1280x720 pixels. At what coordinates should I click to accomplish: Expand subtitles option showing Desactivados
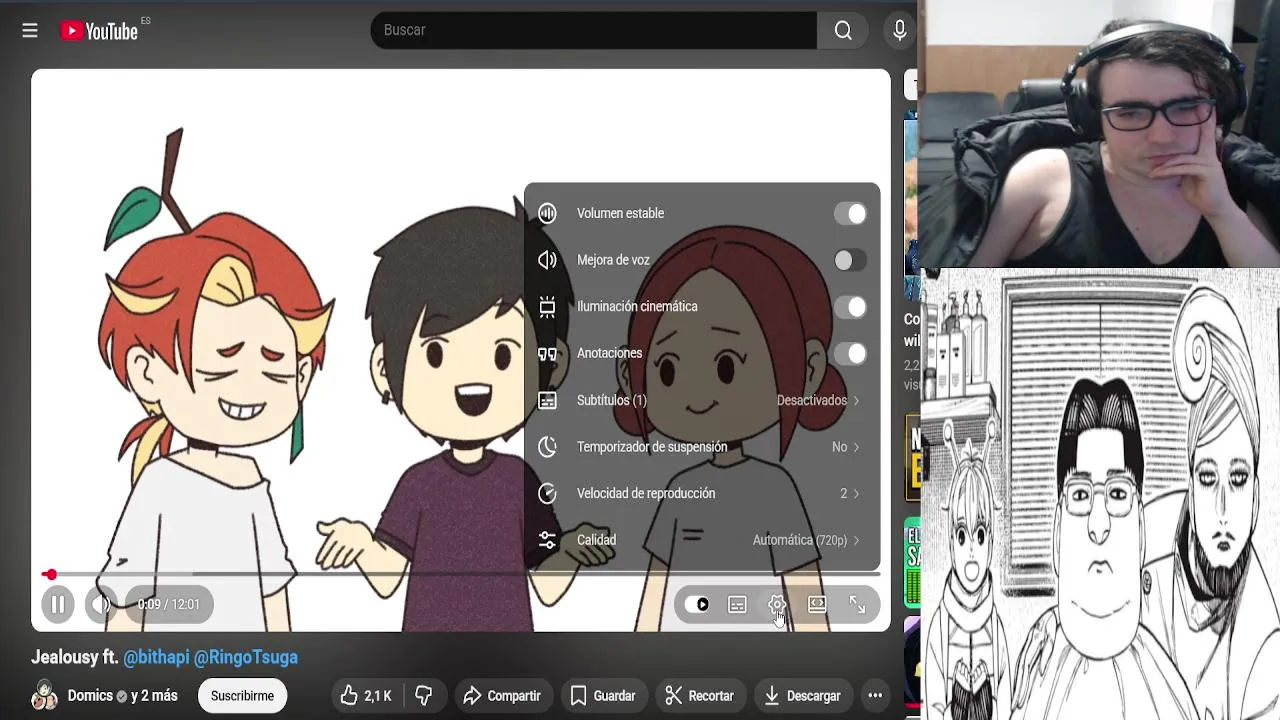tap(818, 400)
